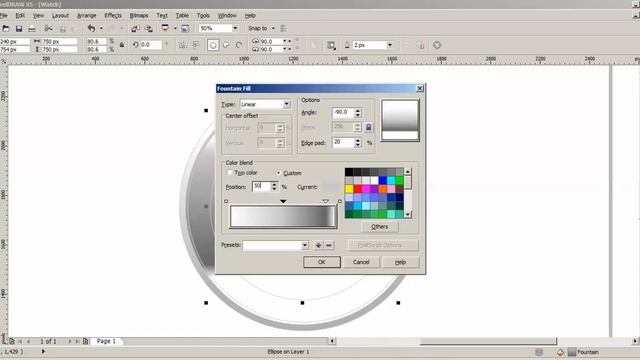Open the Type dropdown showing Linear
This screenshot has width=640, height=360.
pos(286,104)
